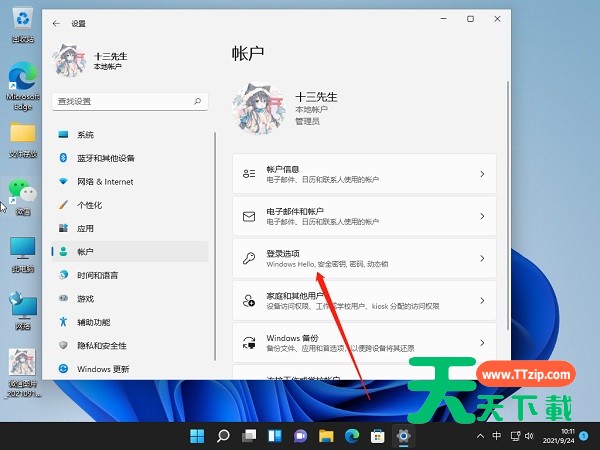The height and width of the screenshot is (450, 600).
Task: Click the 查找设置 search field
Action: coord(130,101)
